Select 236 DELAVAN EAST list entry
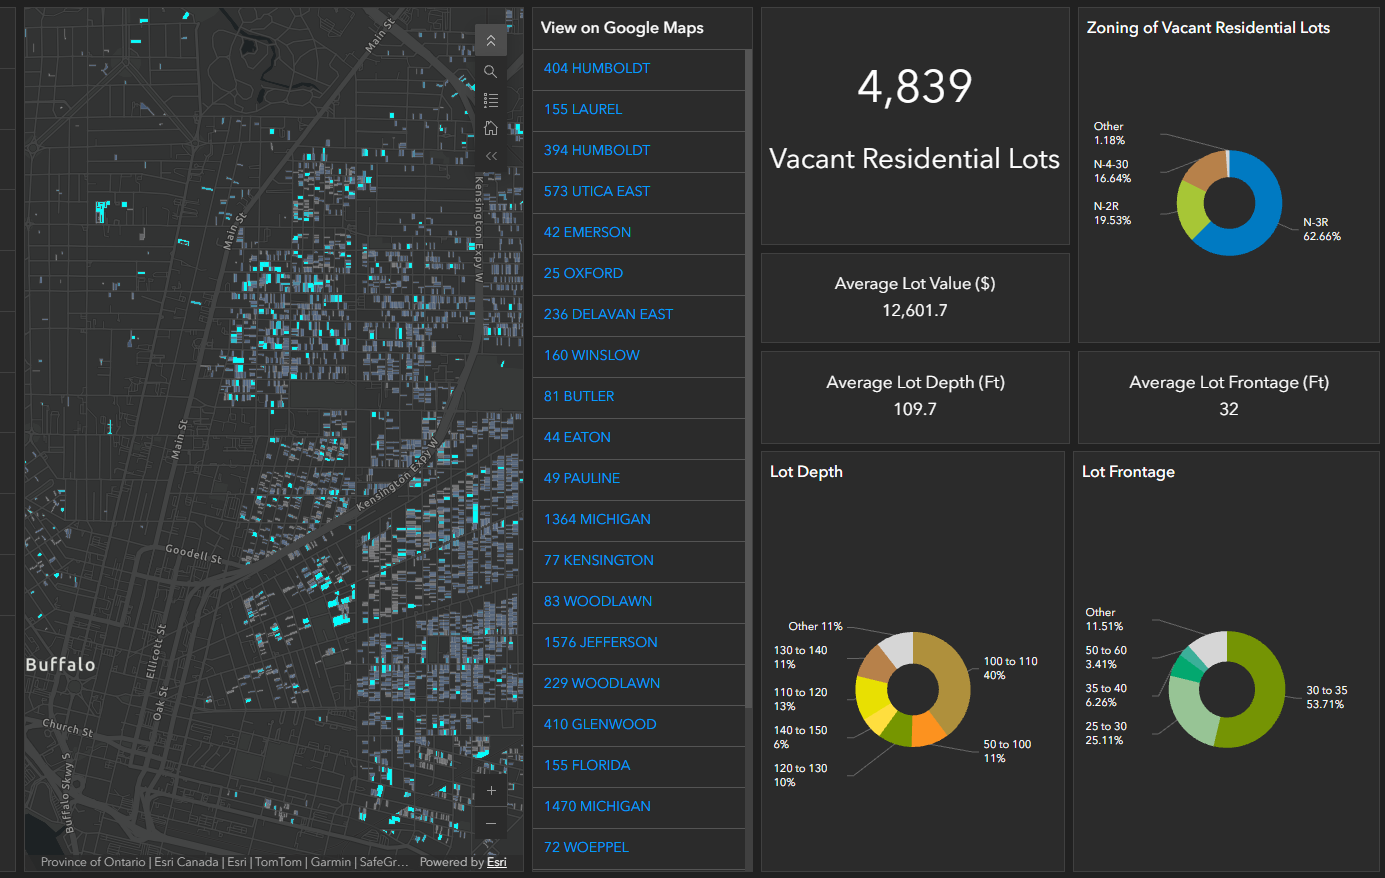 (x=639, y=314)
